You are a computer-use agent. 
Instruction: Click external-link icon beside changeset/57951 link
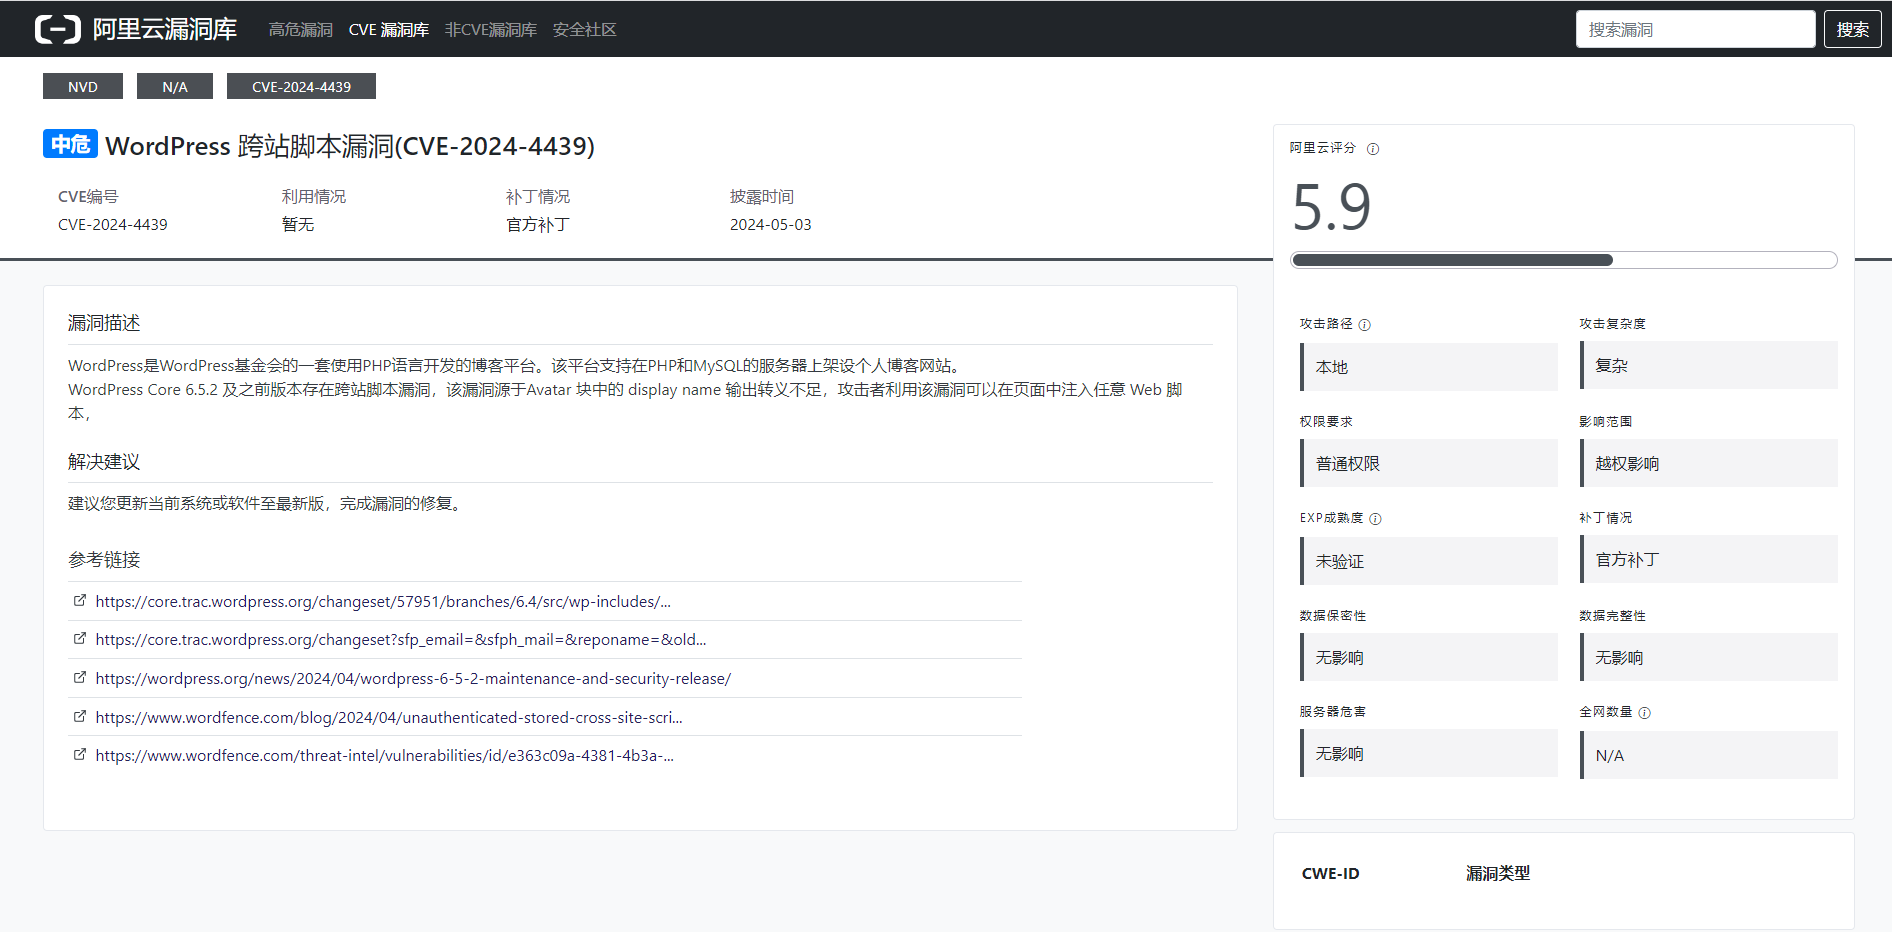pyautogui.click(x=80, y=600)
